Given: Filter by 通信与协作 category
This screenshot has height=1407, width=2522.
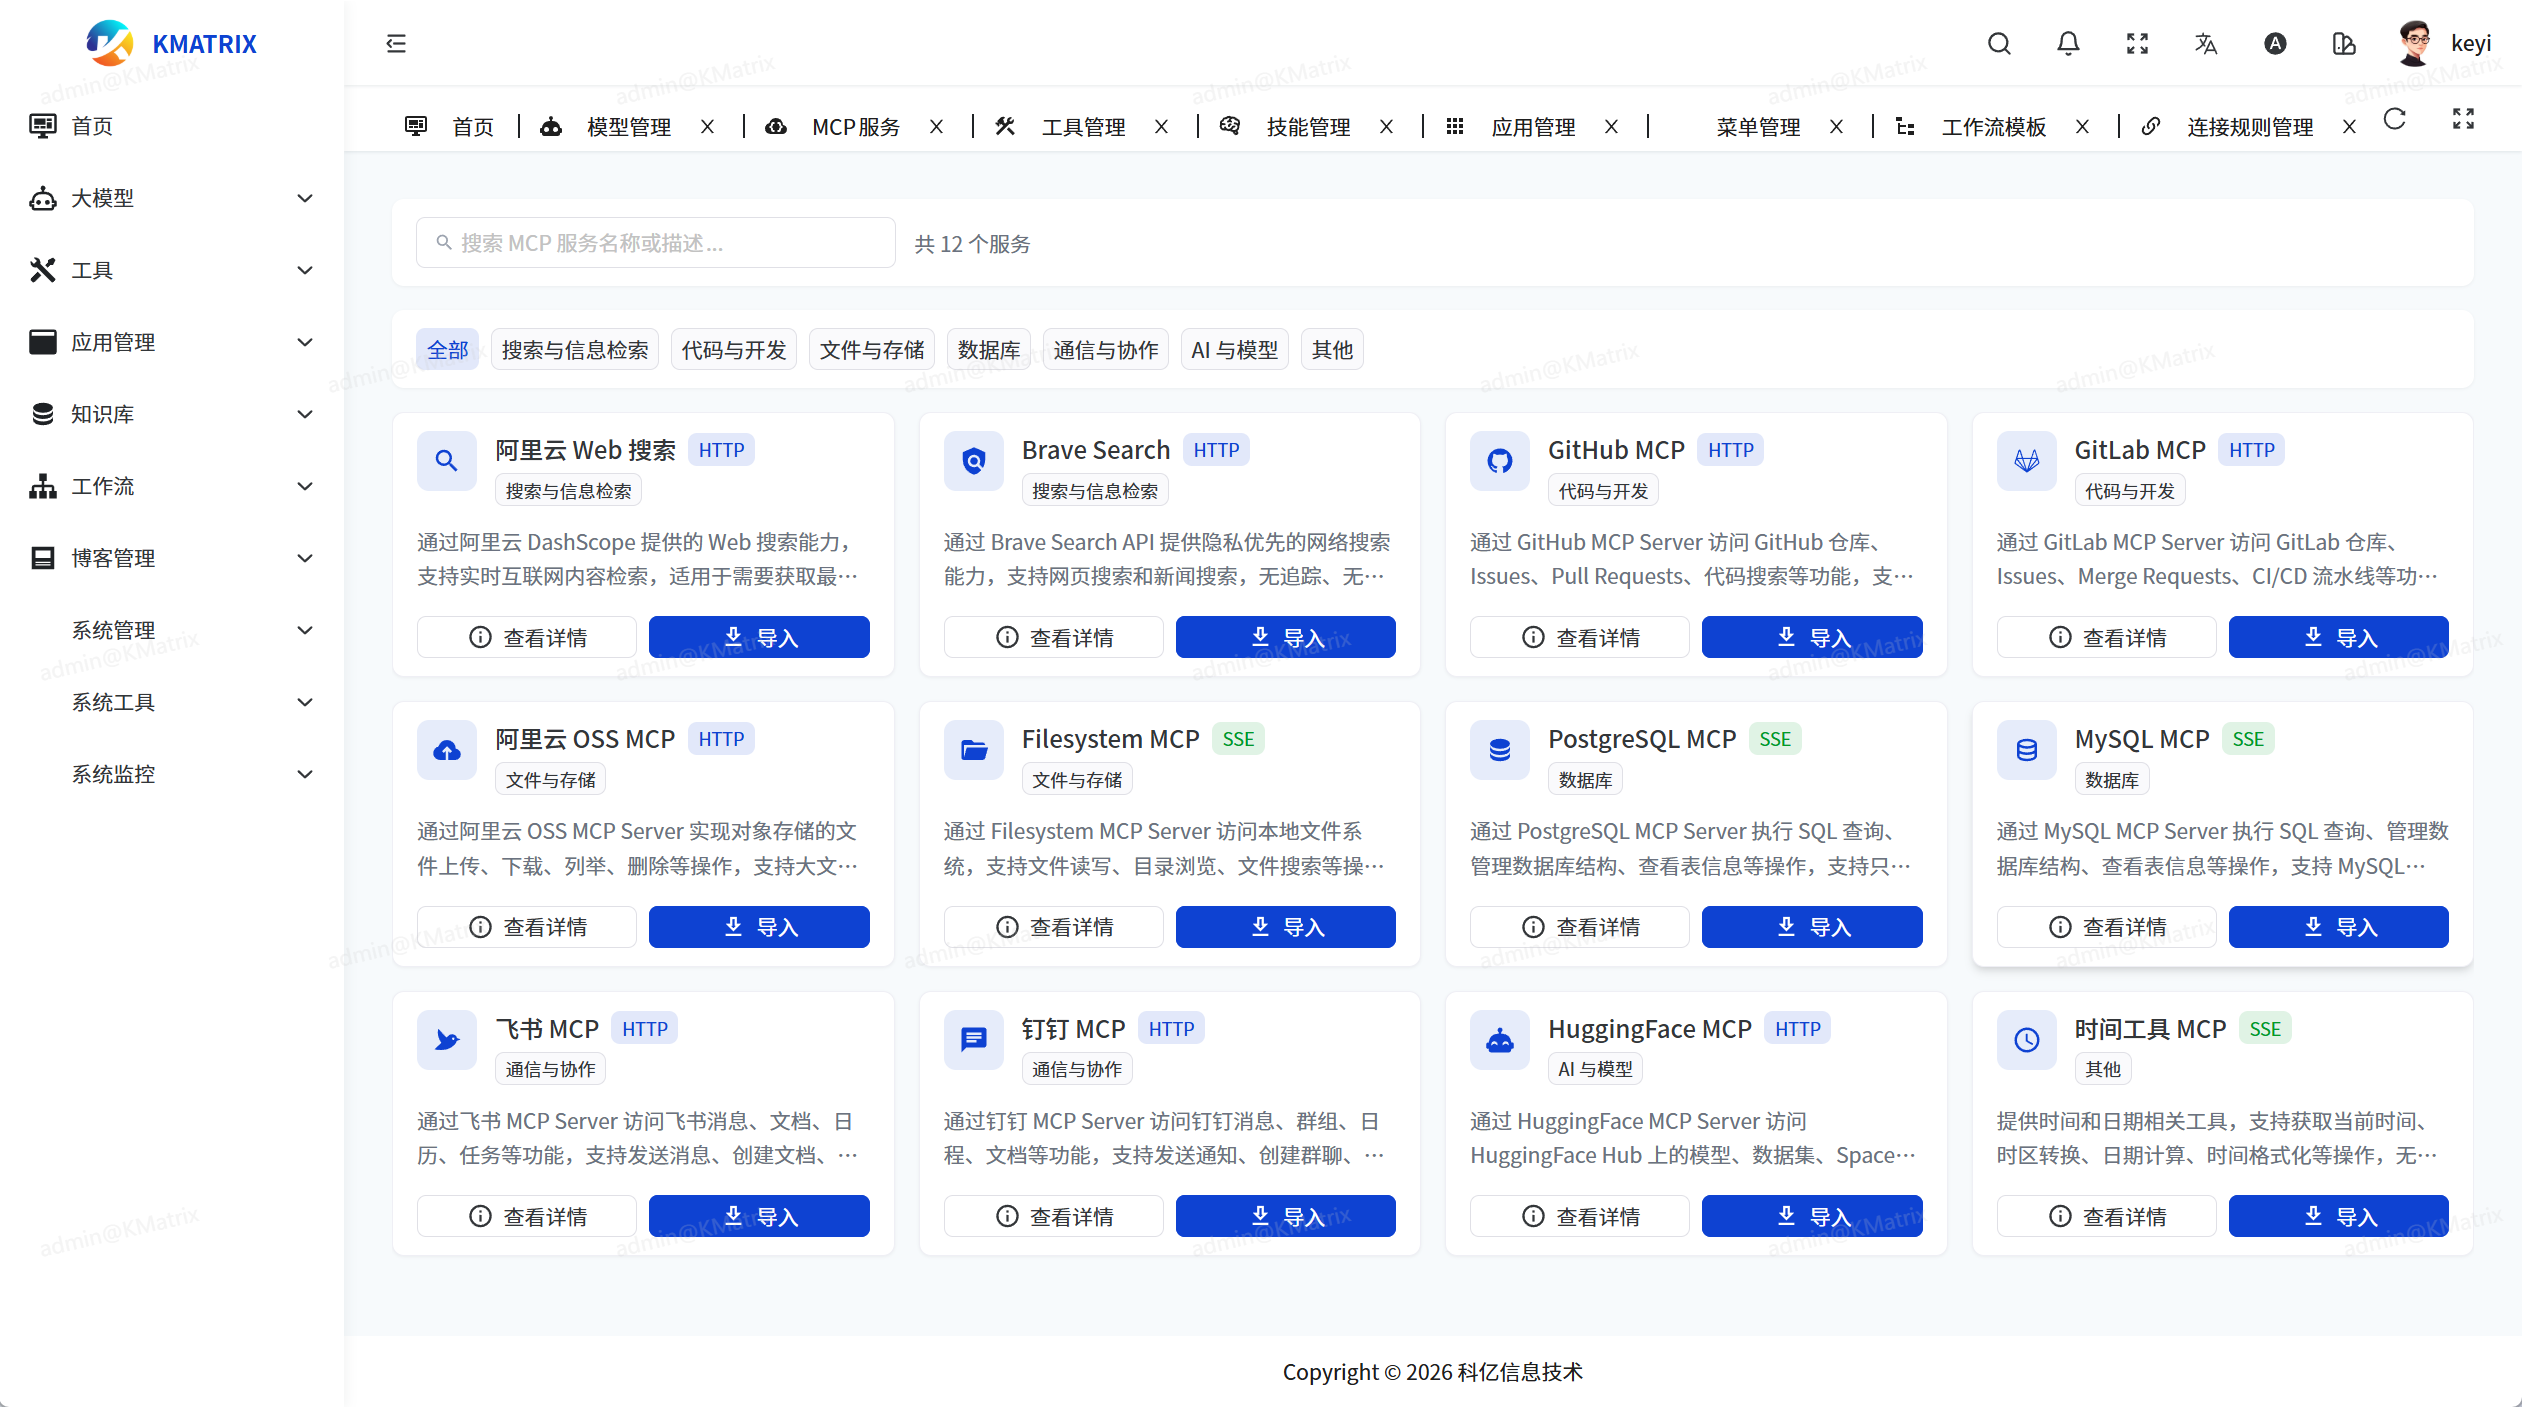Looking at the screenshot, I should click(x=1106, y=350).
